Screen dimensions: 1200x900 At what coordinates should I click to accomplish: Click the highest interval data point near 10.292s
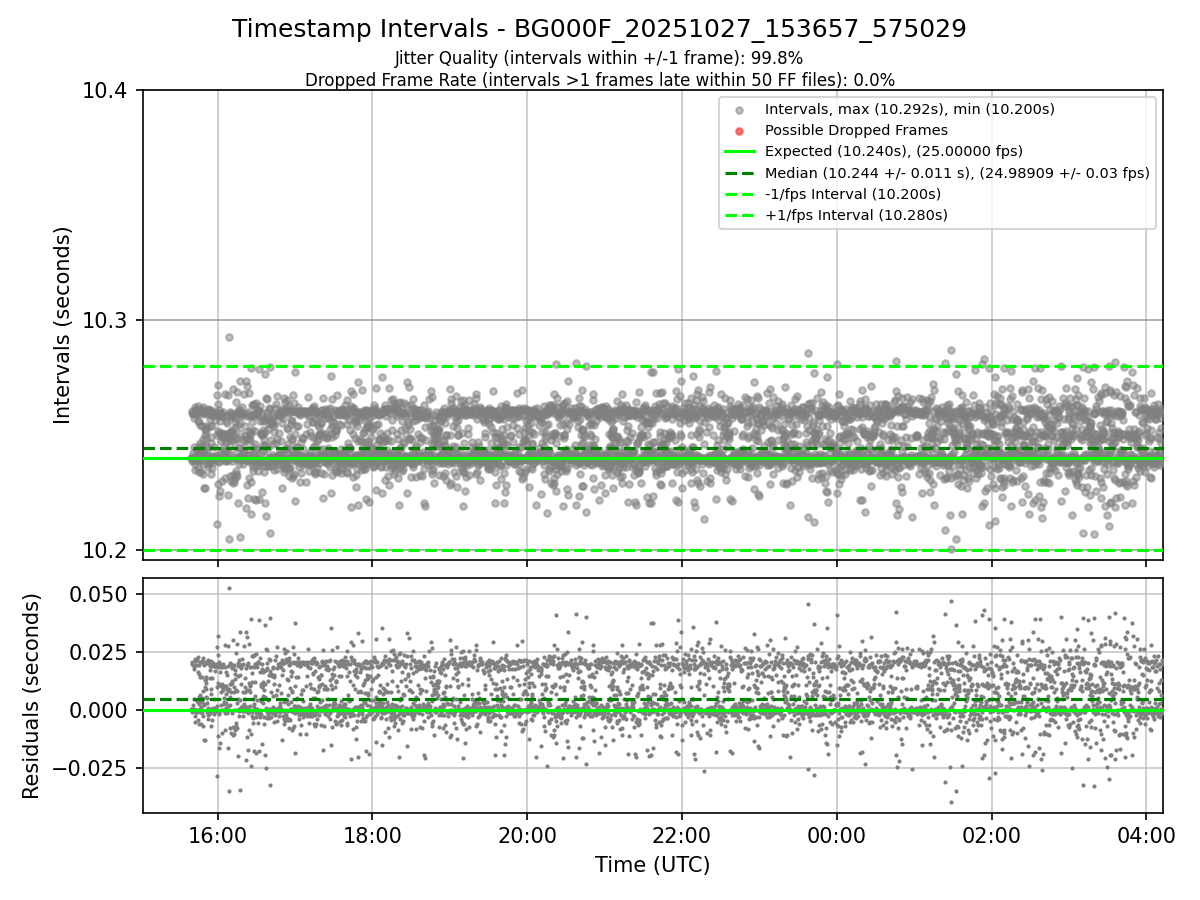tap(229, 338)
